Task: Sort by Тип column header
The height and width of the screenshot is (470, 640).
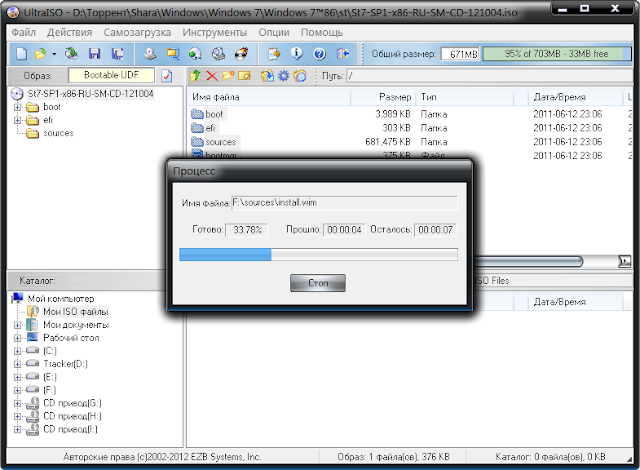Action: pos(464,97)
